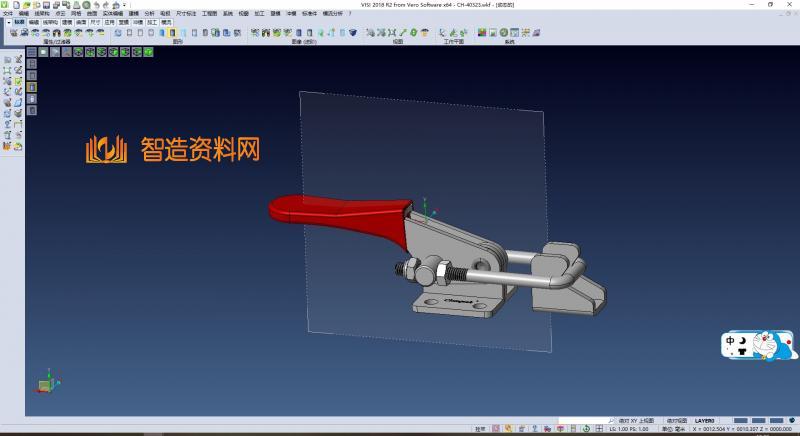This screenshot has height=436, width=800.
Task: Toggle the green rotate icon in the status bar
Action: [586, 429]
